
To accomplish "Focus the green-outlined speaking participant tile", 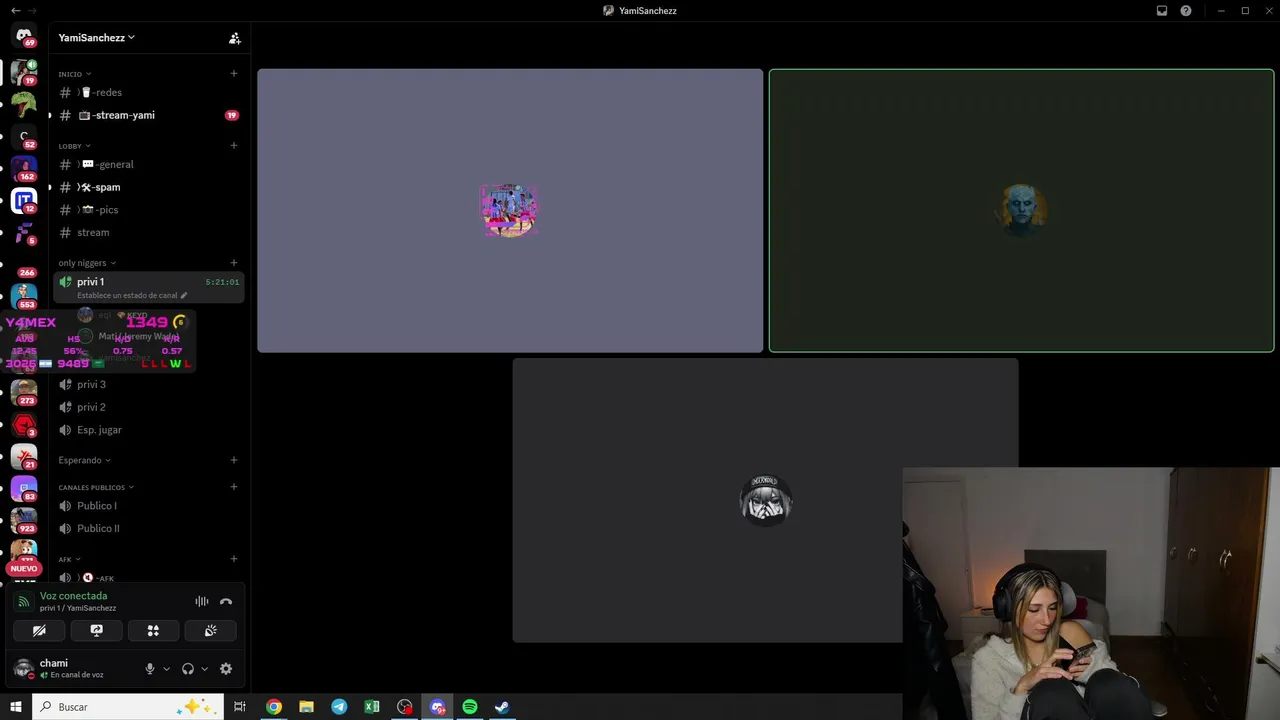I will 1021,211.
